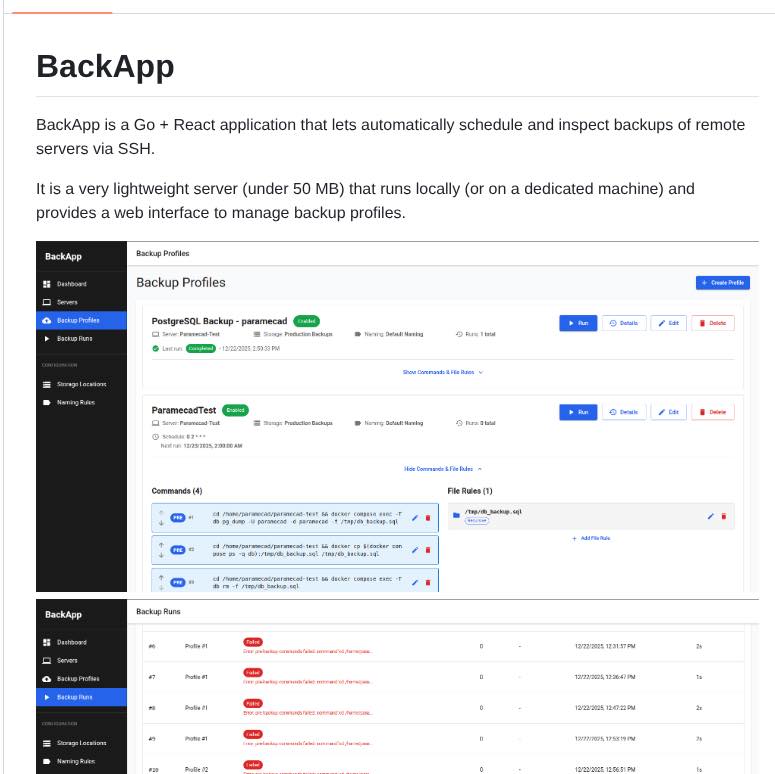The width and height of the screenshot is (775, 774).
Task: Click the main 'BackApp' page heading
Action: [x=105, y=66]
